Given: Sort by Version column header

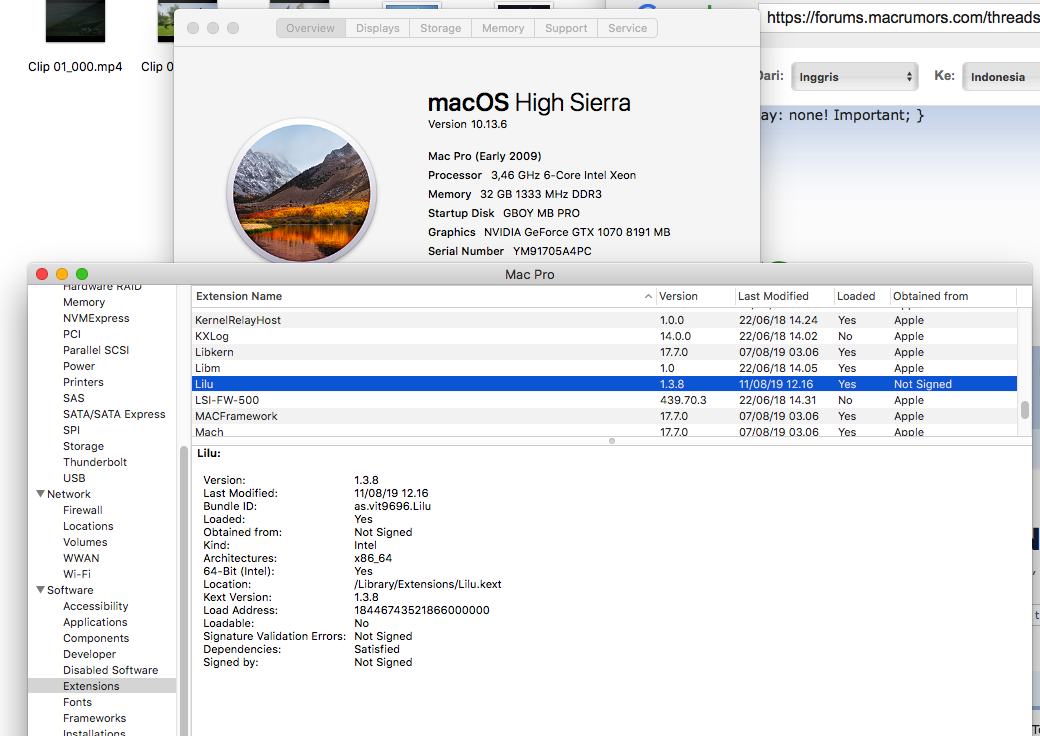Looking at the screenshot, I should pyautogui.click(x=696, y=296).
